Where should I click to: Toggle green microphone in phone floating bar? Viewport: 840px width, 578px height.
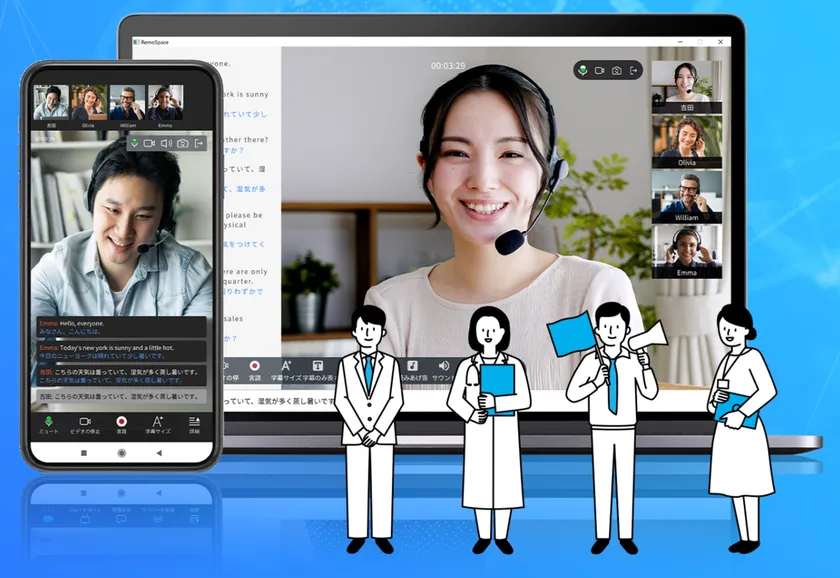(x=133, y=143)
